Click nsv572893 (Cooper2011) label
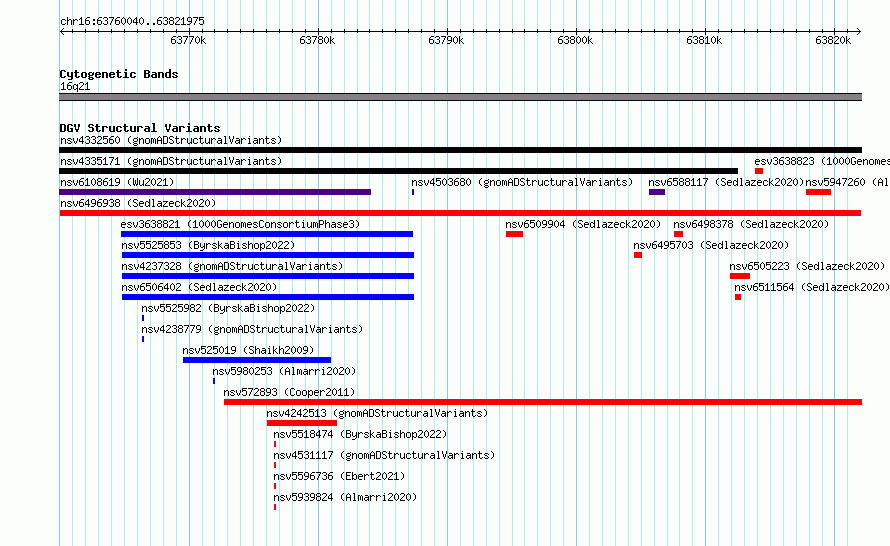The image size is (890, 546). (289, 392)
